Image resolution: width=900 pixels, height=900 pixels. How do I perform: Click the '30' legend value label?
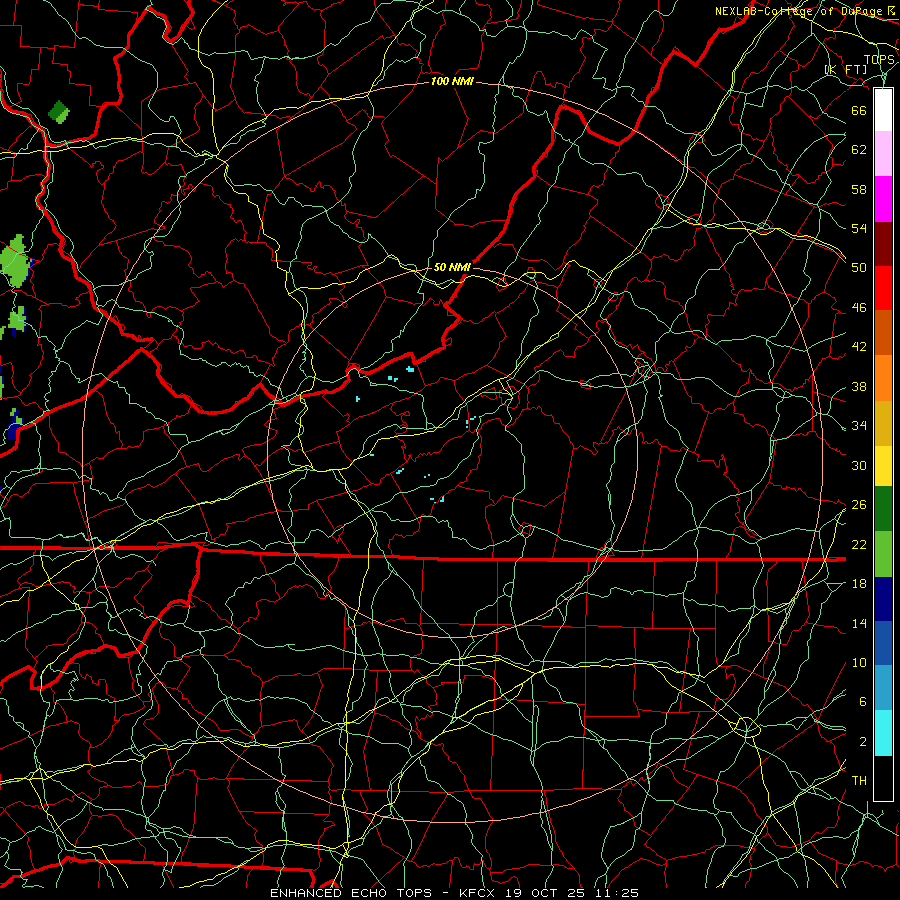(859, 465)
